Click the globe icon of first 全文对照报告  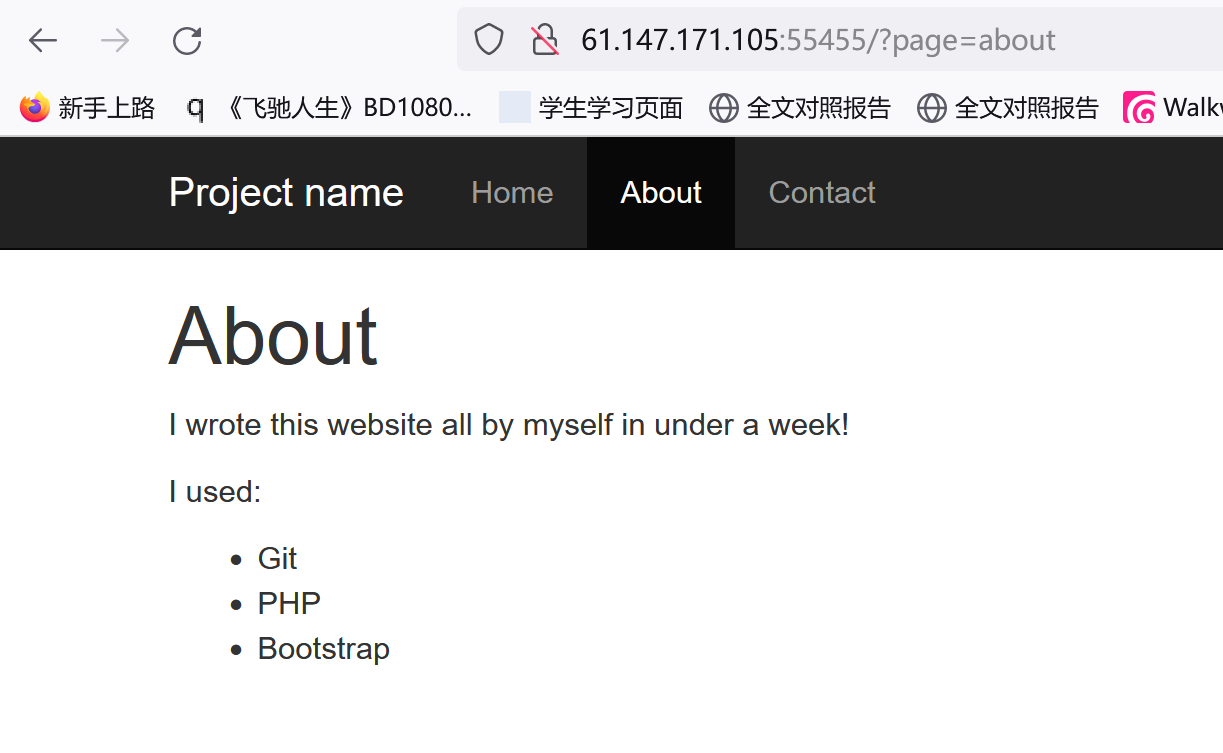[723, 107]
